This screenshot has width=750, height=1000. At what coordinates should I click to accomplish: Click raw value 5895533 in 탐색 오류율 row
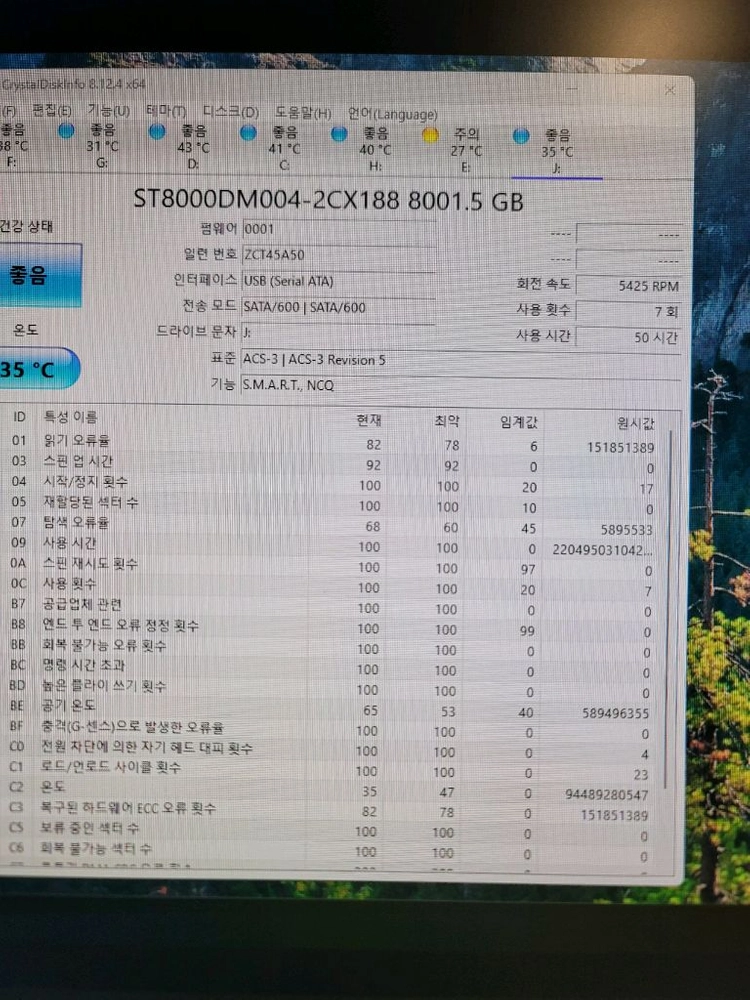coord(626,529)
